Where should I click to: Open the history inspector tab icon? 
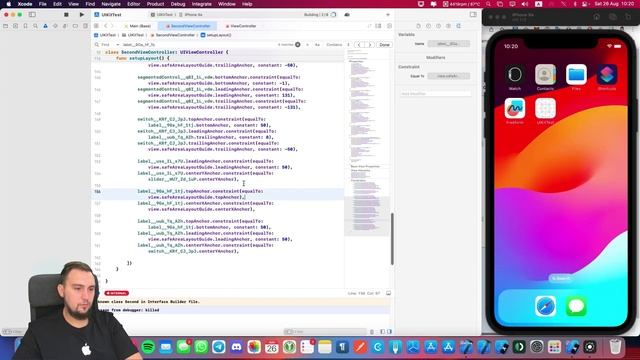[x=429, y=26]
